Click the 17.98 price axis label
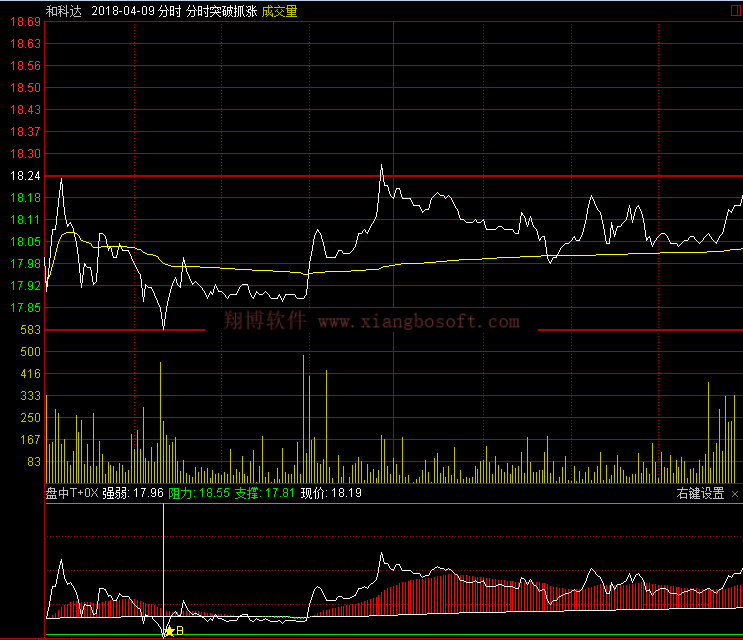The height and width of the screenshot is (640, 743). click(26, 264)
